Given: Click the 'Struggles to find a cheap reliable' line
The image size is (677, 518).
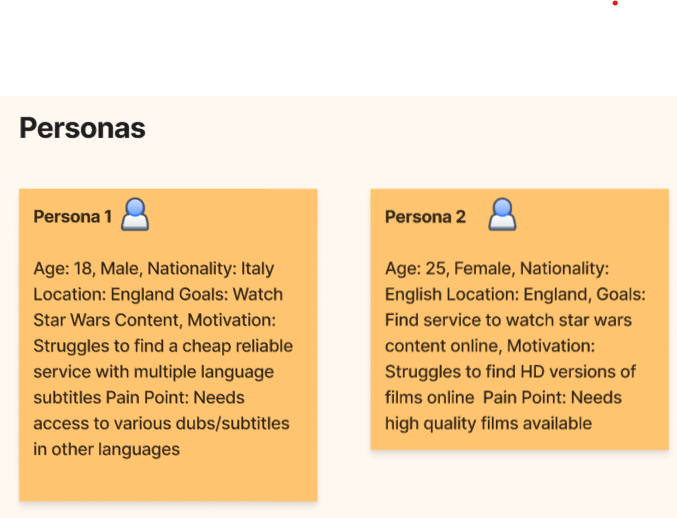Looking at the screenshot, I should [163, 346].
